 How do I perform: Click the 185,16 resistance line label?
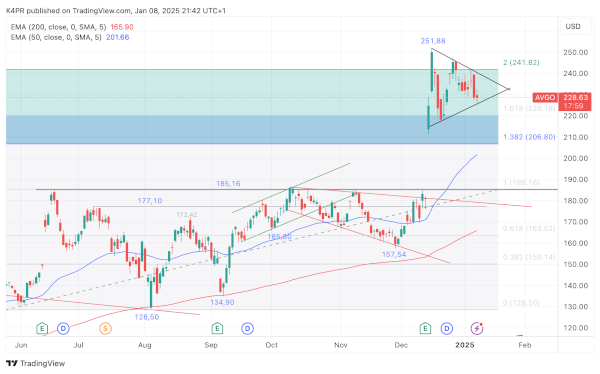click(228, 184)
